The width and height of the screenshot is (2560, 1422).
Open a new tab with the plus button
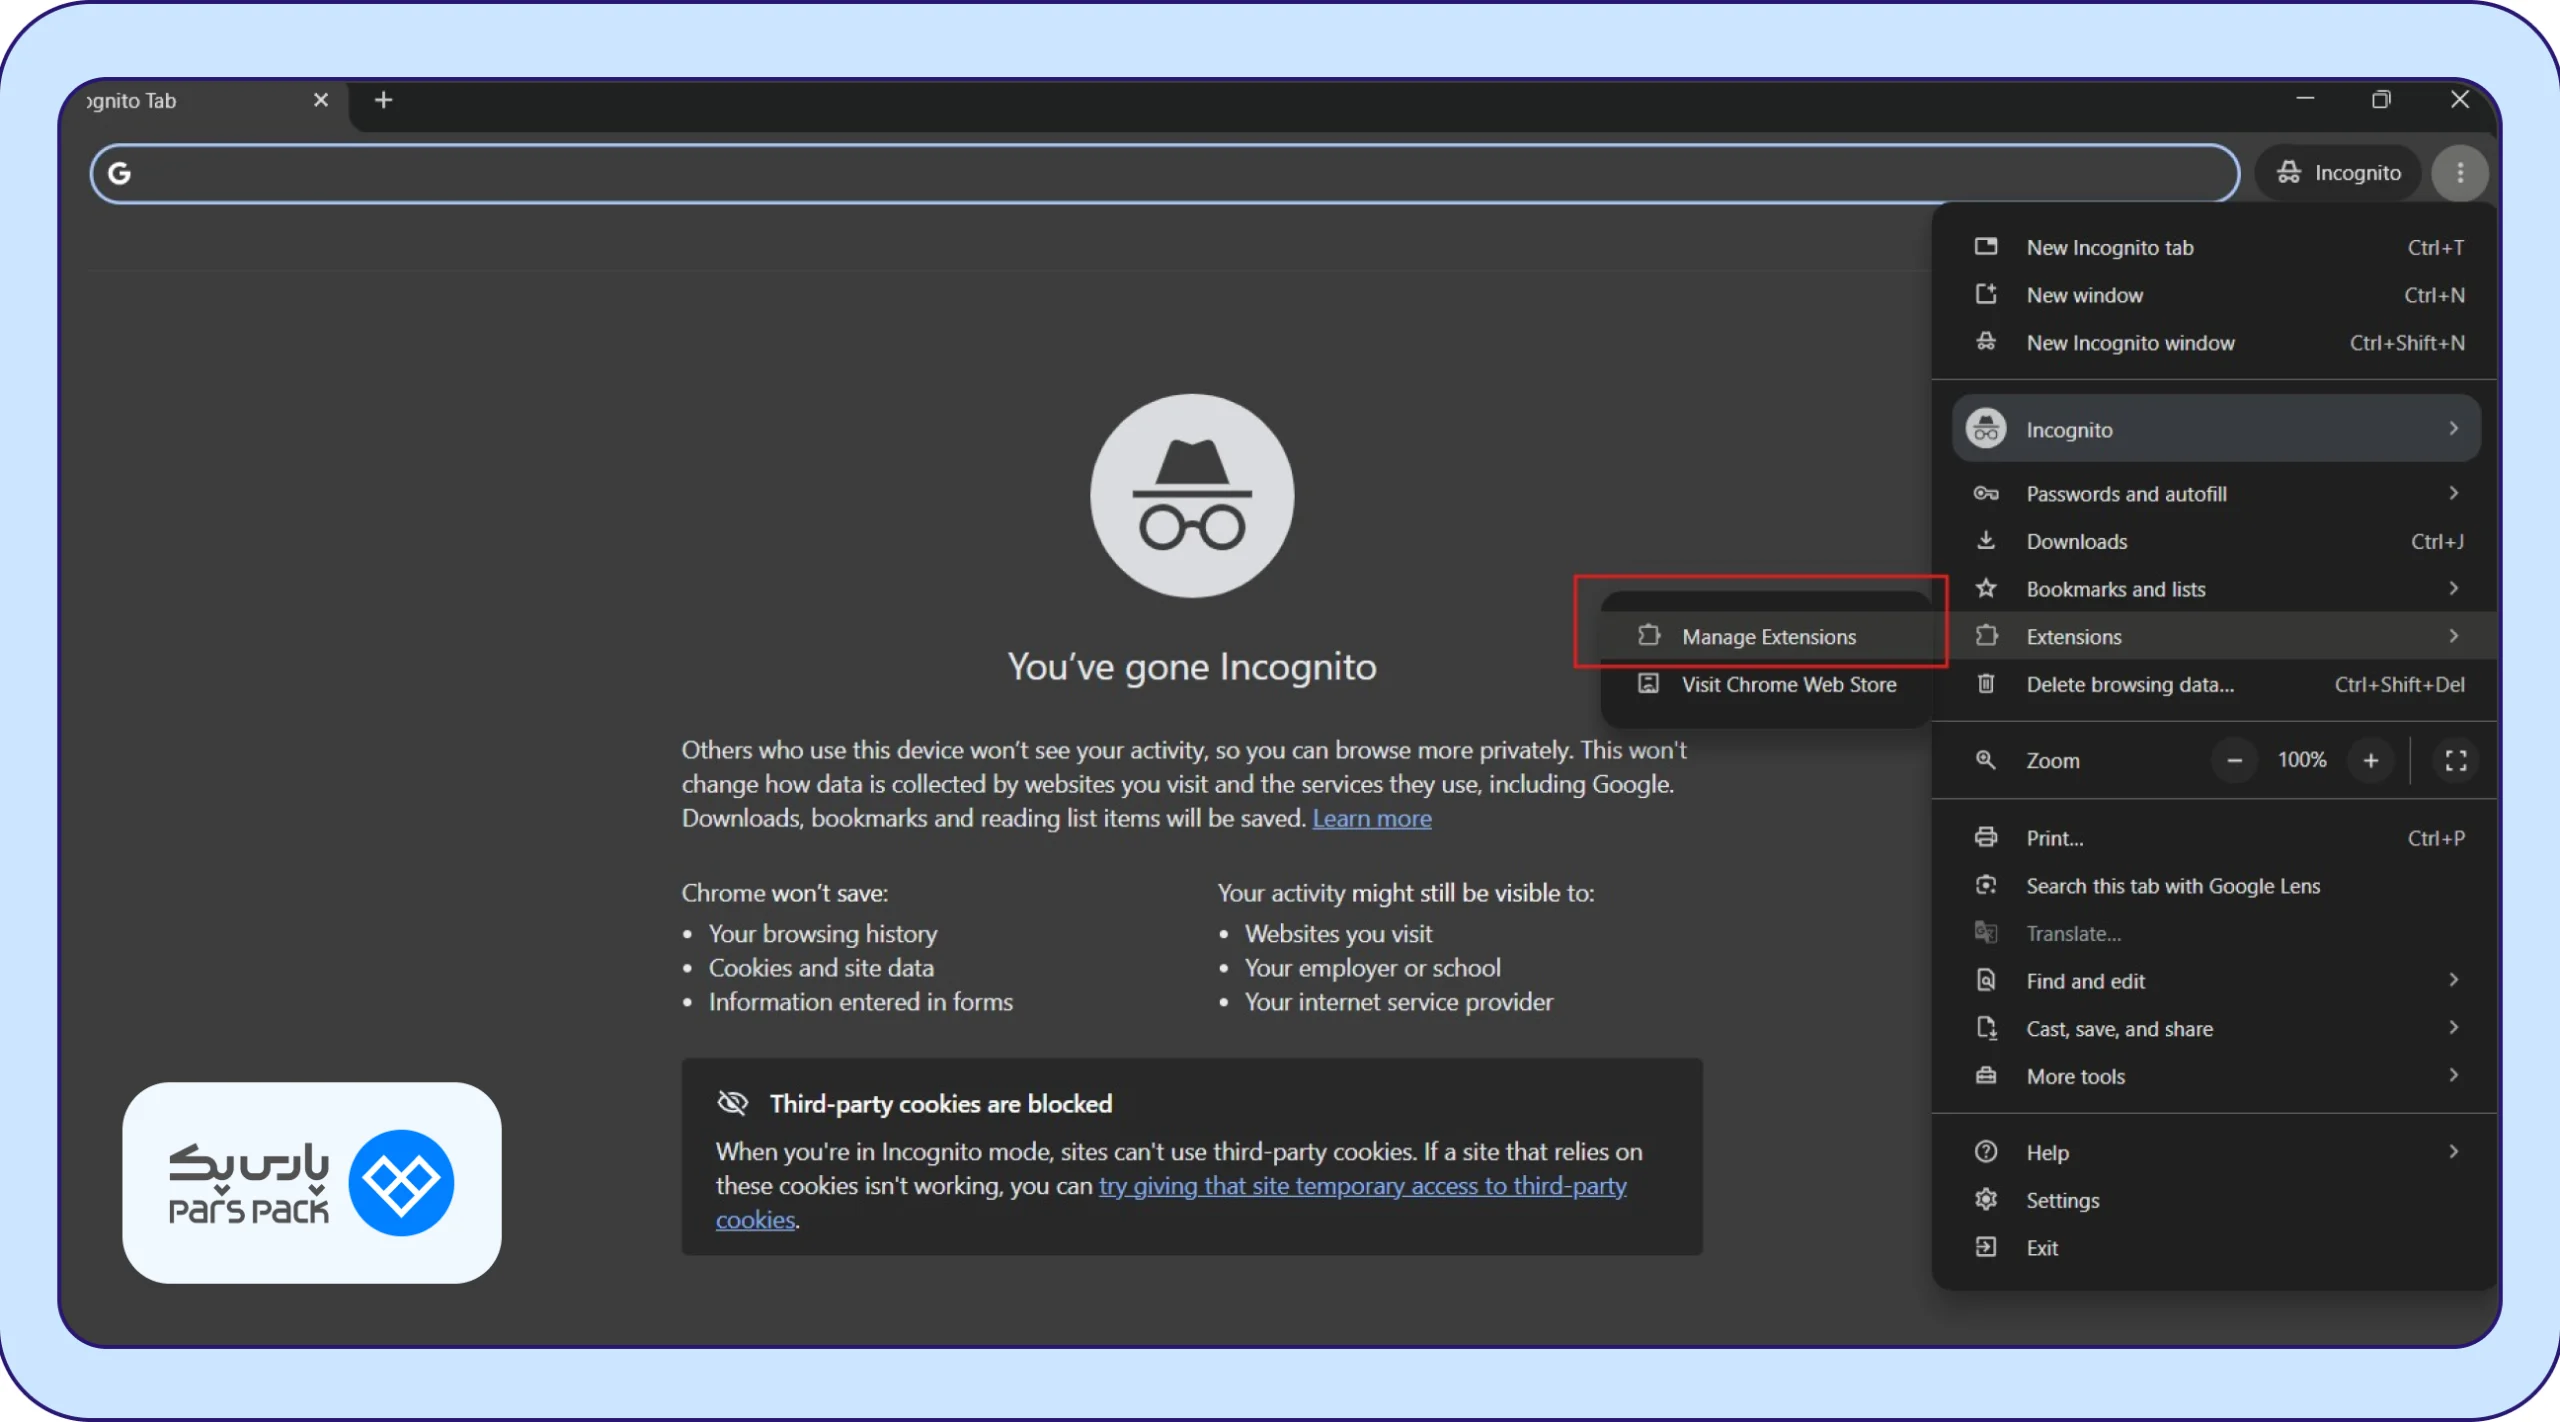tap(383, 100)
